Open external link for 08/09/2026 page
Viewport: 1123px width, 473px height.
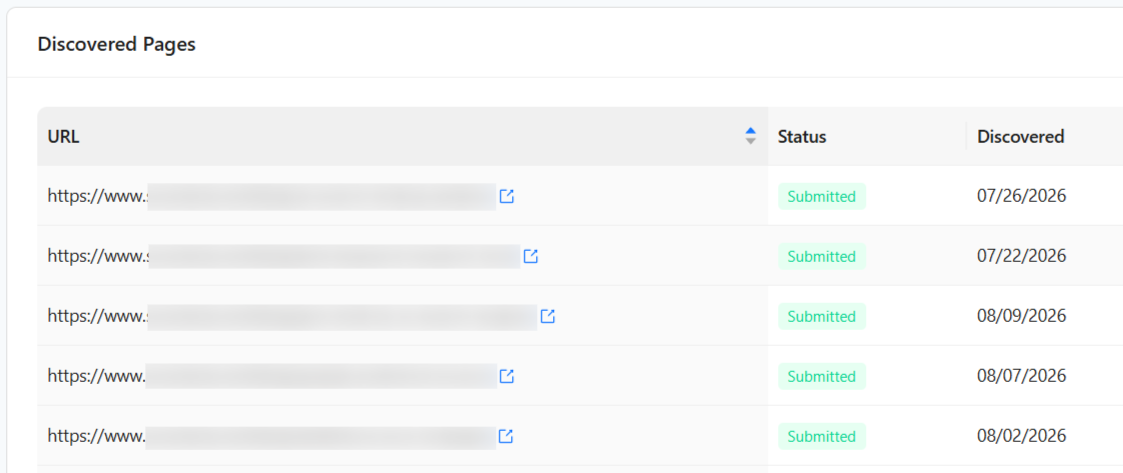click(x=548, y=316)
